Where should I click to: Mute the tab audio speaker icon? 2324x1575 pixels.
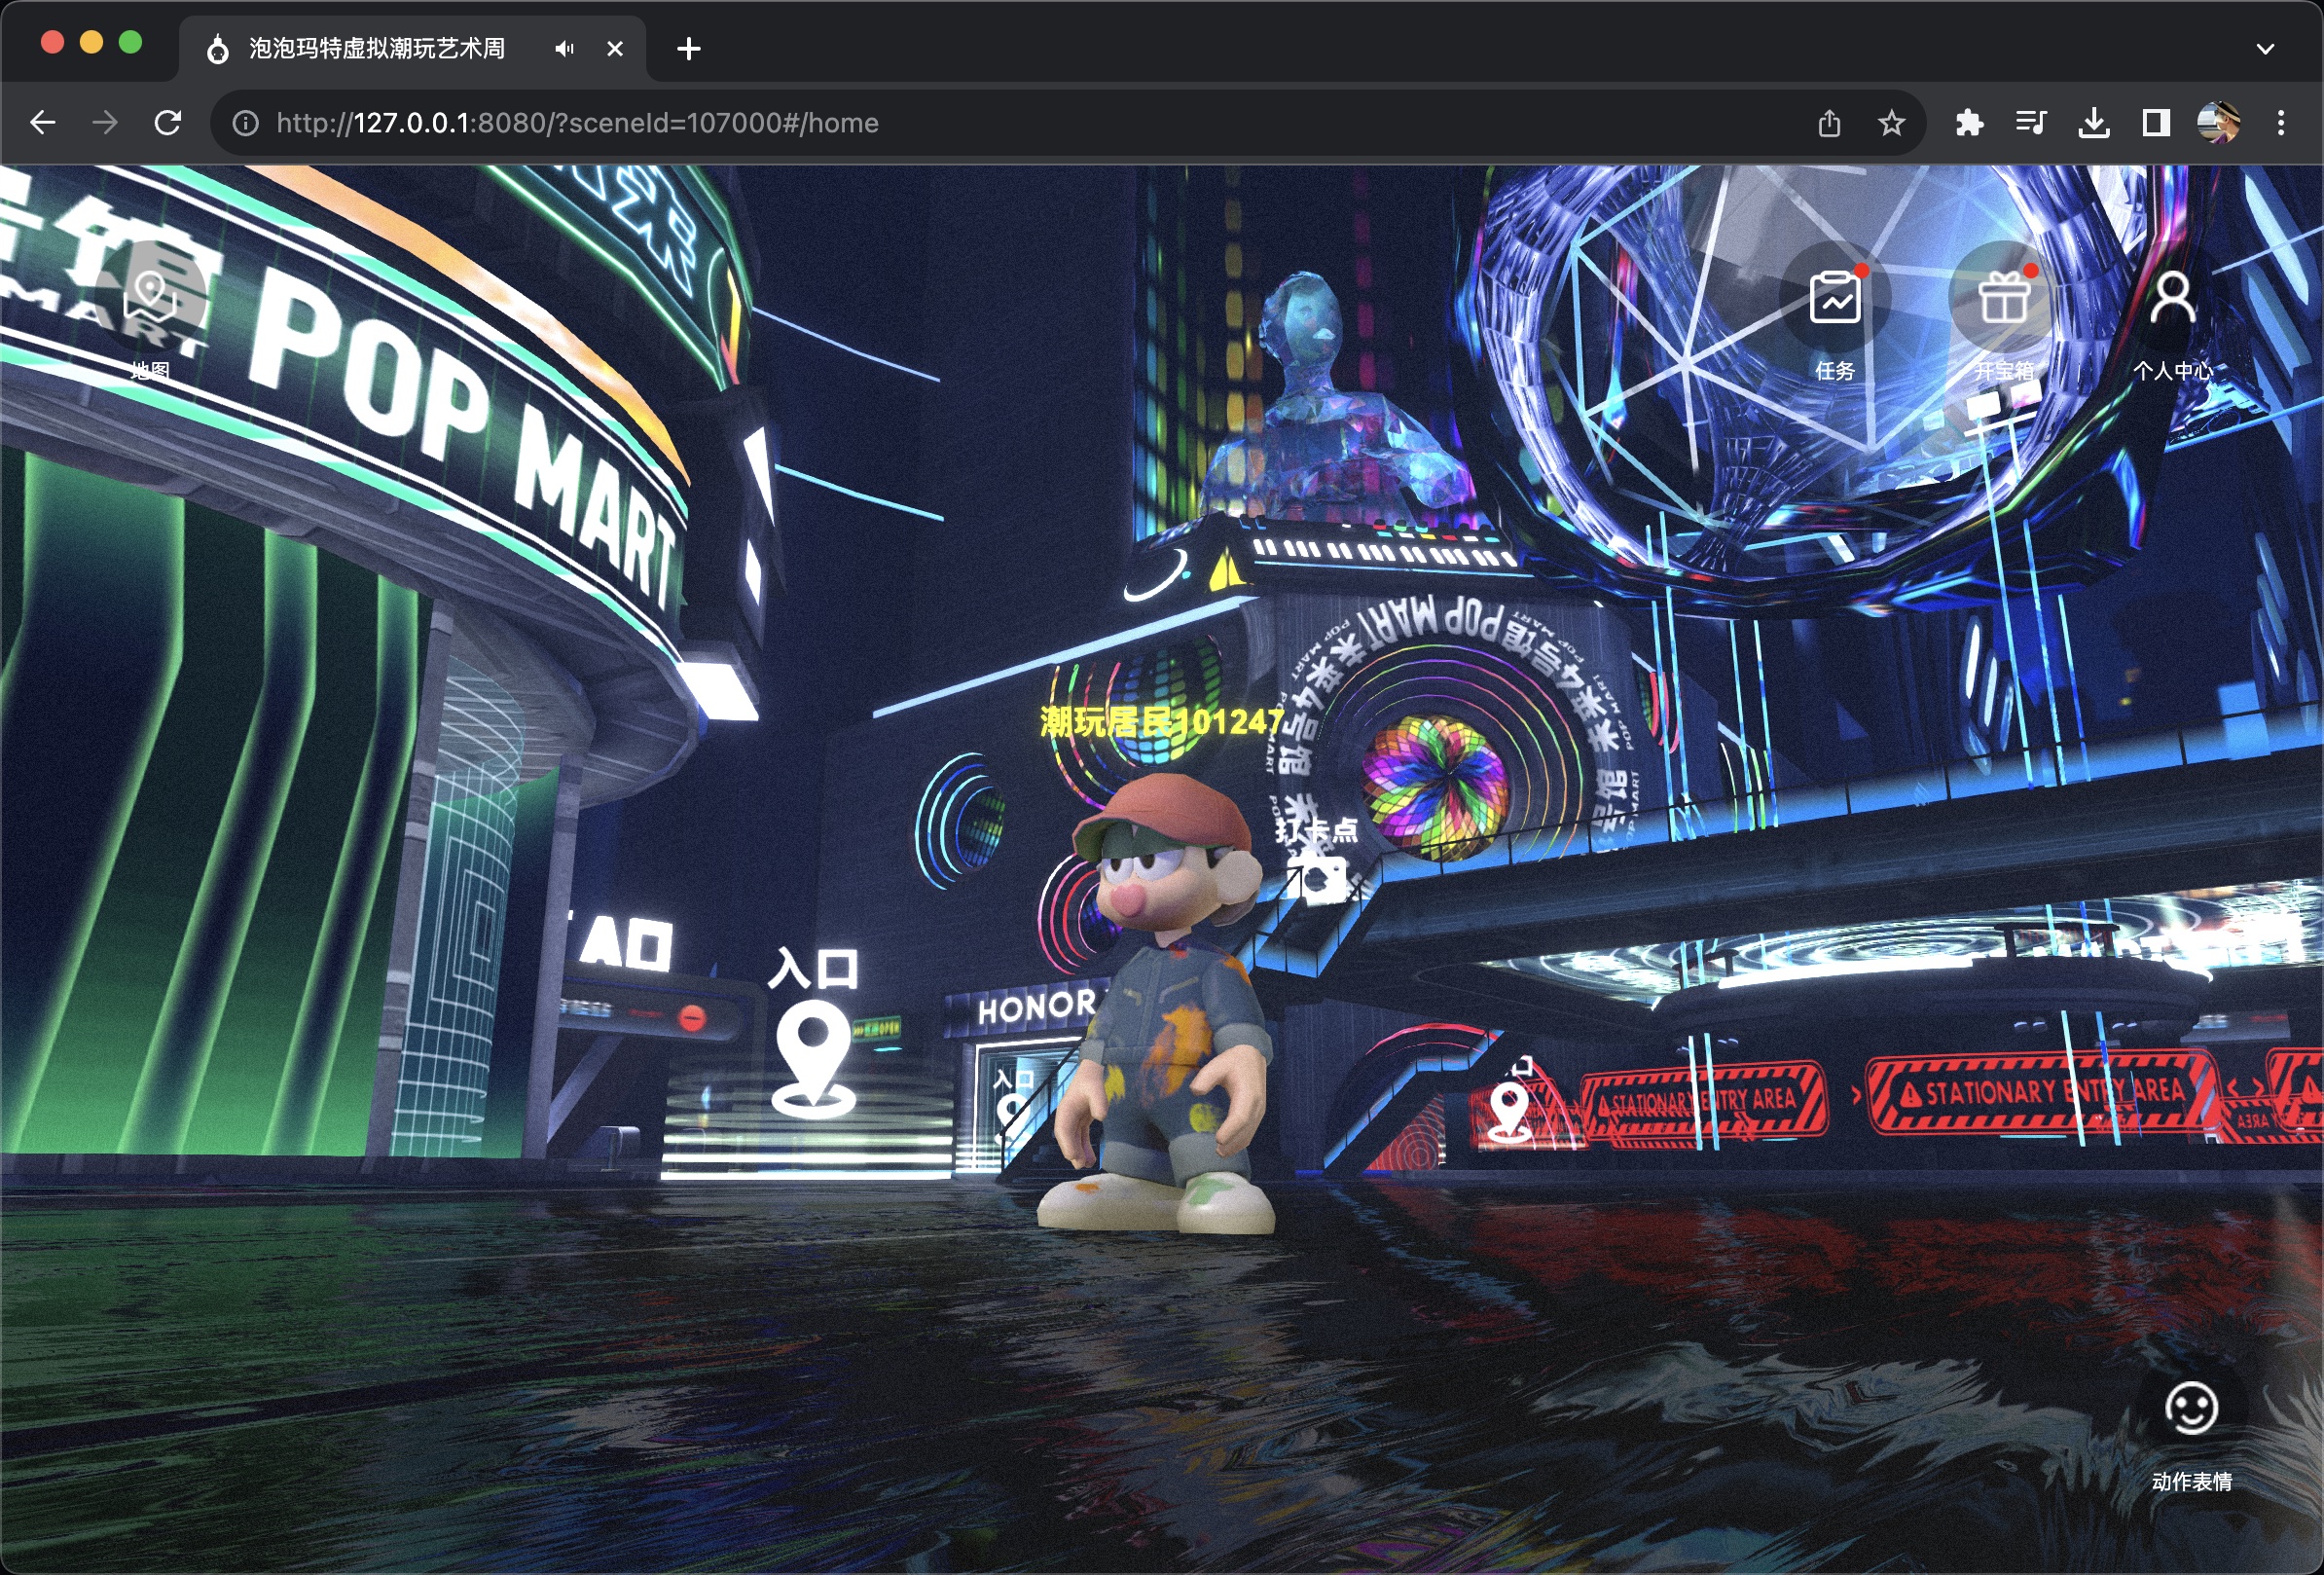coord(565,48)
